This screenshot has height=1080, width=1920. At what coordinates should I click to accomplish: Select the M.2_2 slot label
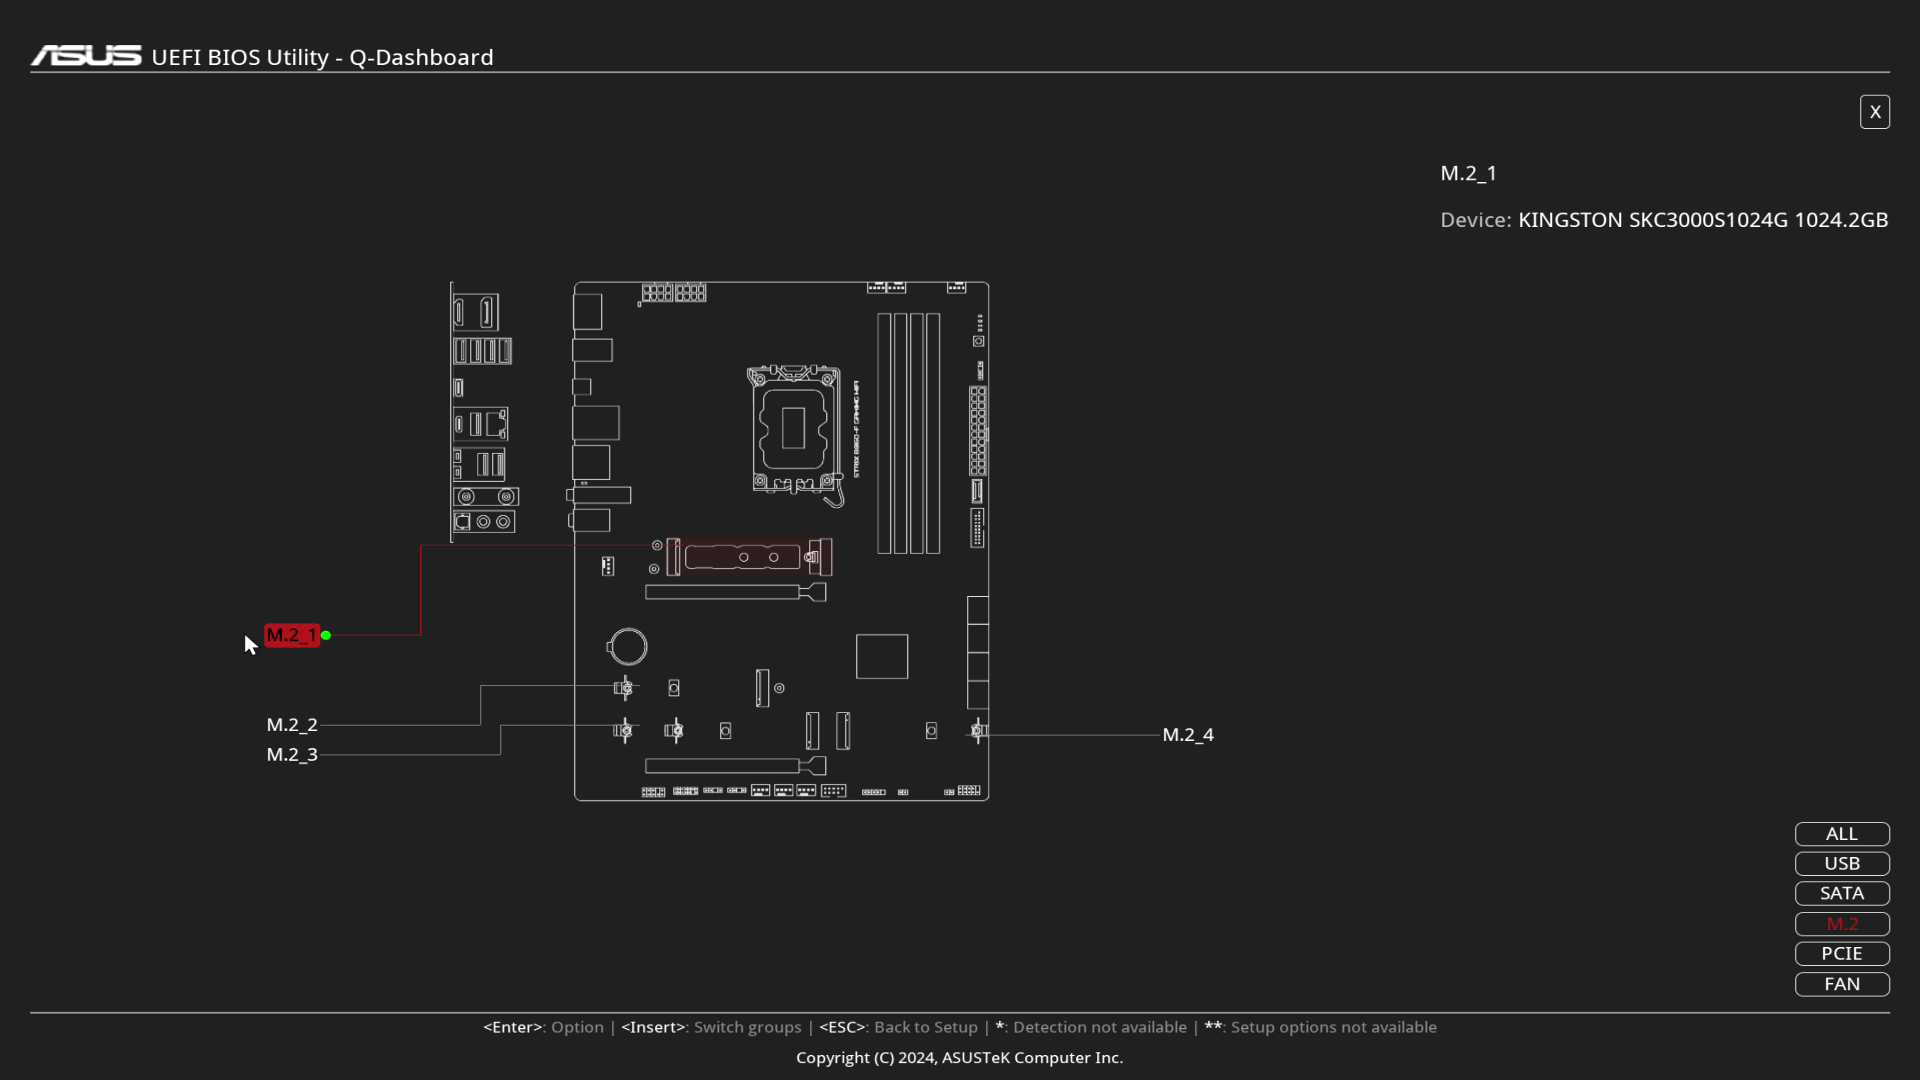[292, 725]
